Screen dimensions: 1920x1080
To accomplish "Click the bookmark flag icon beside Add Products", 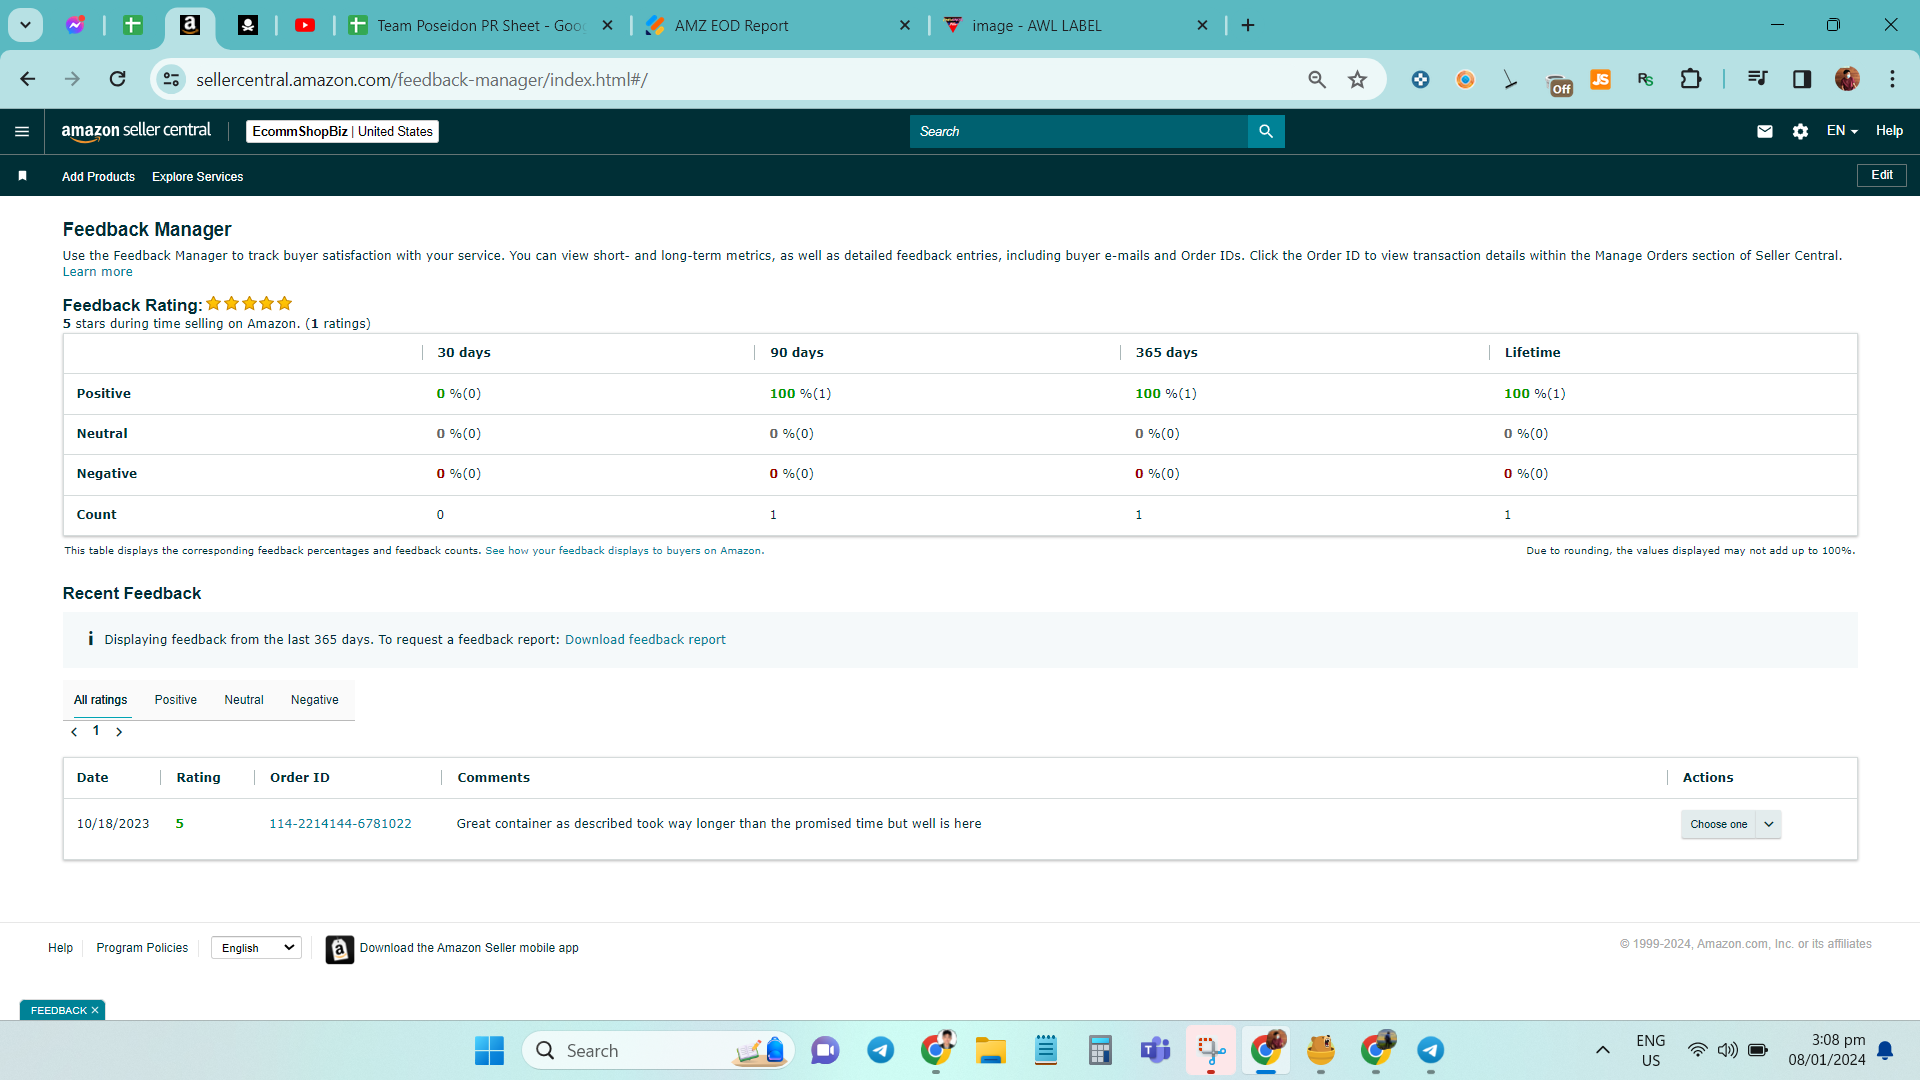I will click(22, 176).
